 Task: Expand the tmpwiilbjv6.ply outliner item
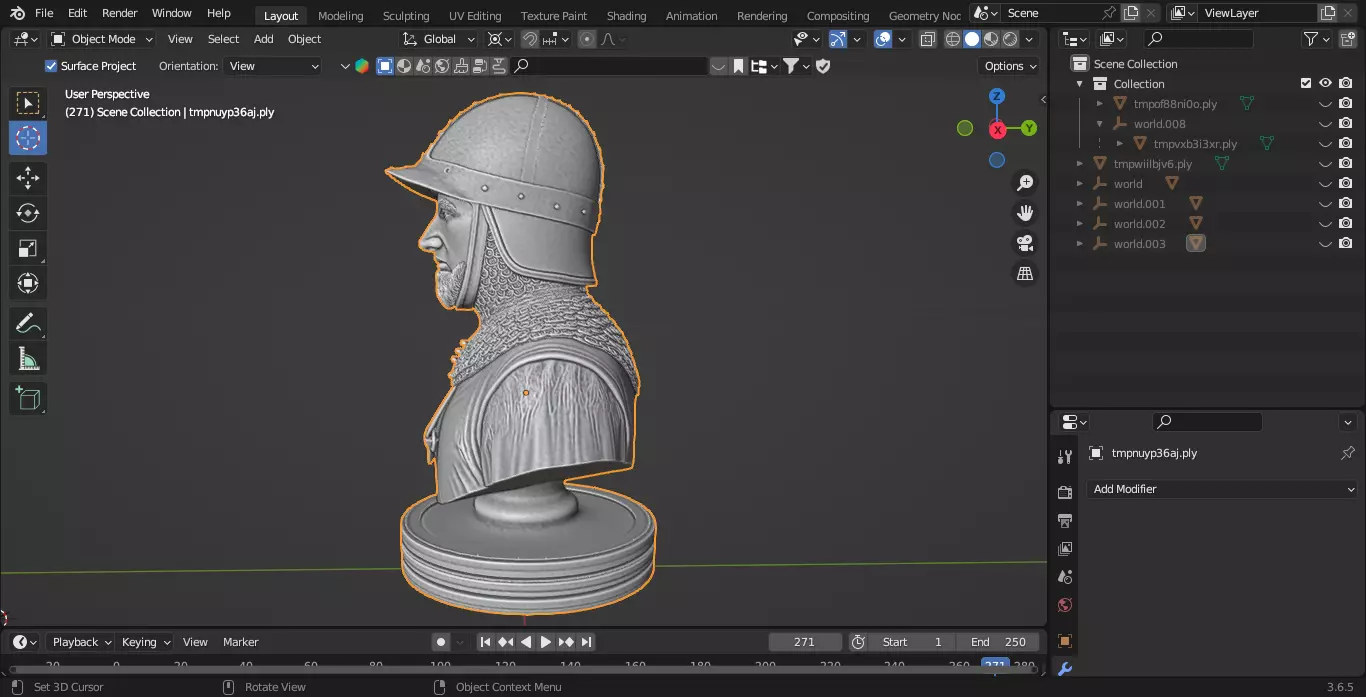(1080, 164)
